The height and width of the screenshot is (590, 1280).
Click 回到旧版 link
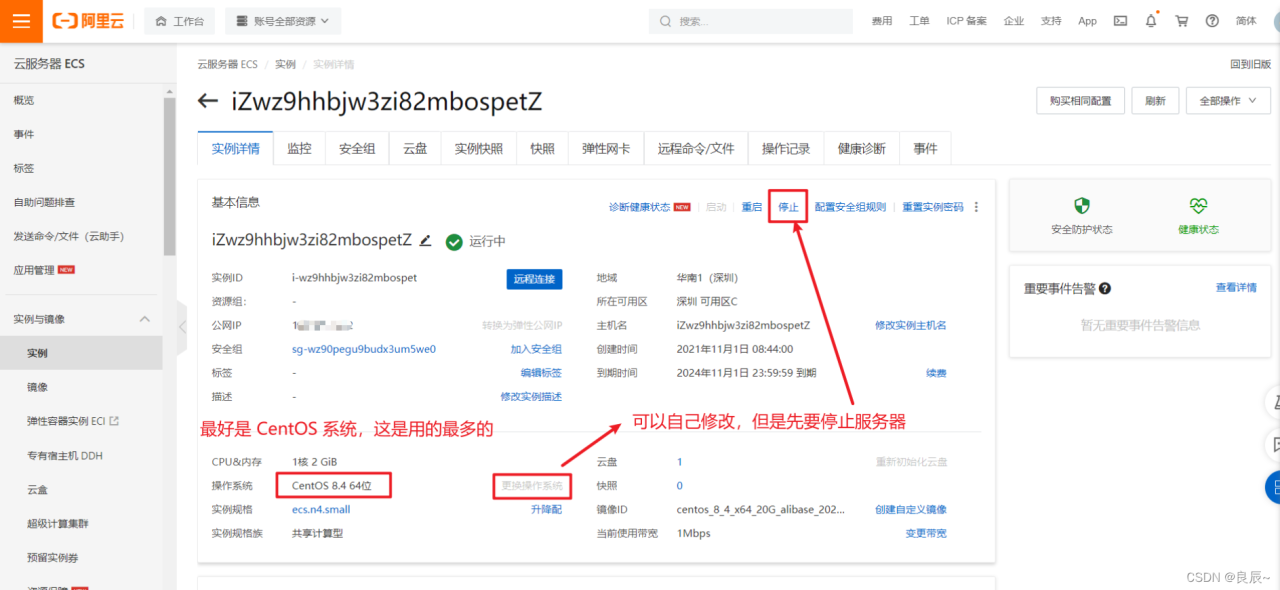click(1250, 64)
